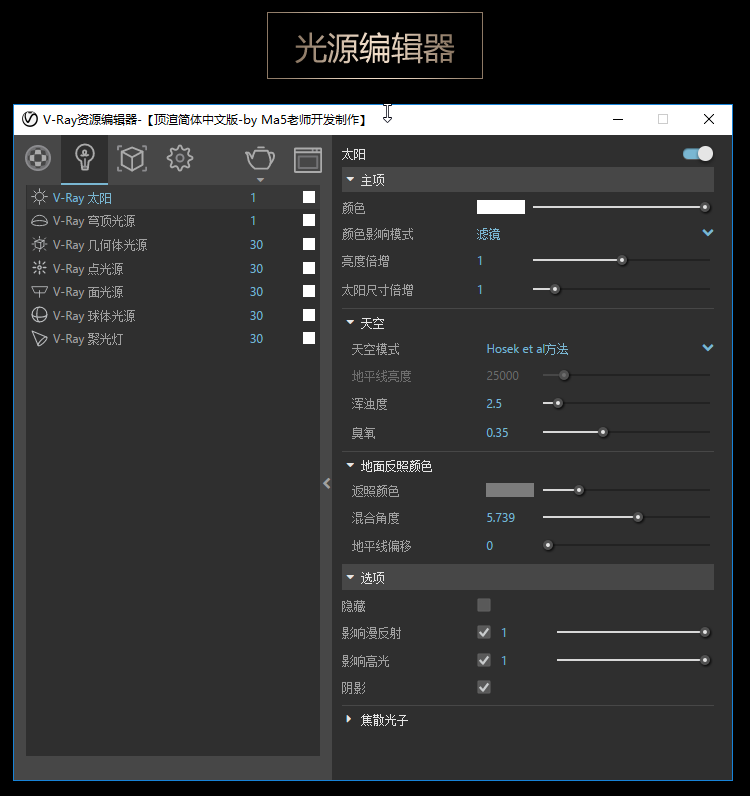Click the 臭氧 slider
This screenshot has width=750, height=796.
point(626,433)
